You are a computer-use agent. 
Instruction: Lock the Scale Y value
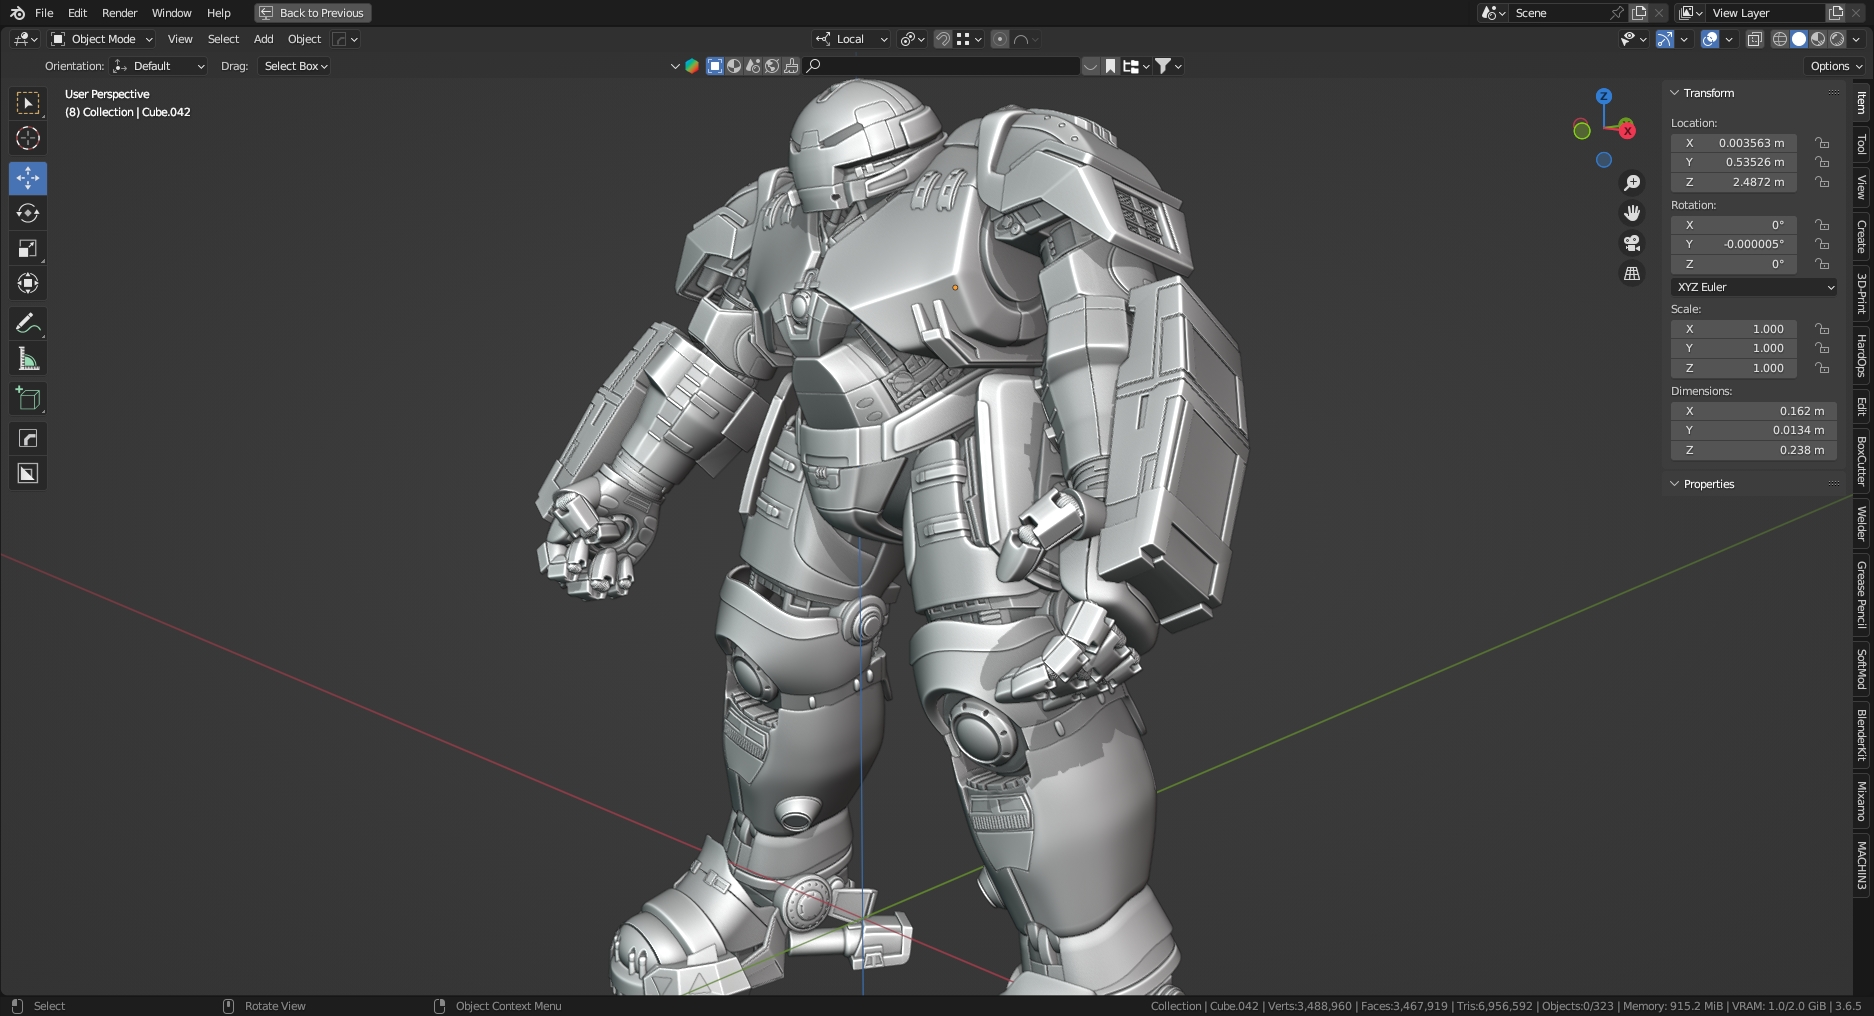click(x=1822, y=348)
